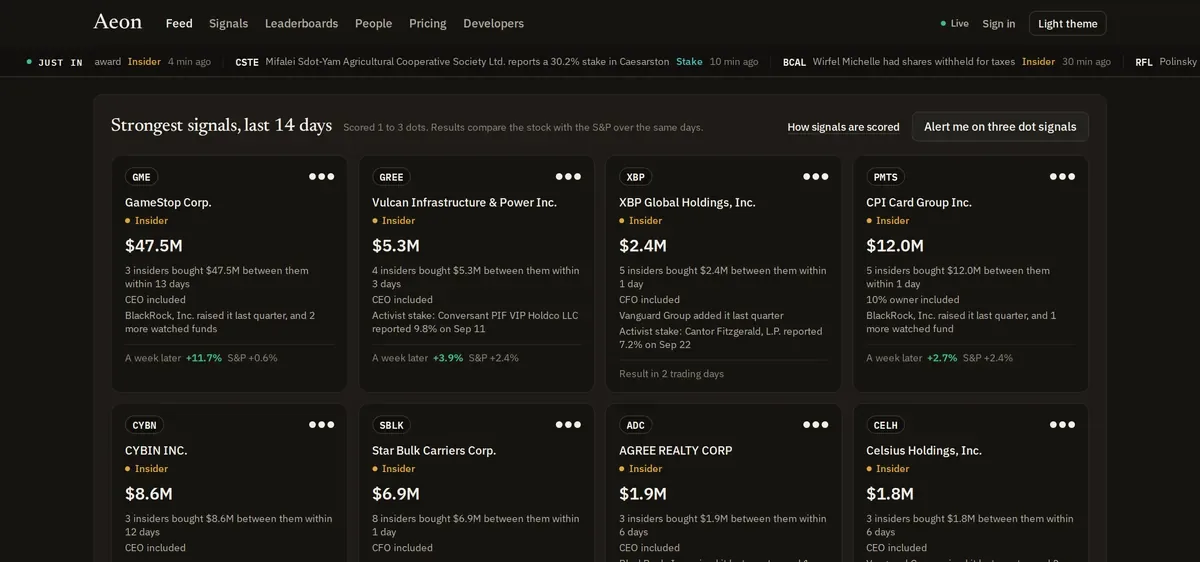Click the GREE ticker badge
Viewport: 1200px width, 562px height.
click(x=391, y=177)
